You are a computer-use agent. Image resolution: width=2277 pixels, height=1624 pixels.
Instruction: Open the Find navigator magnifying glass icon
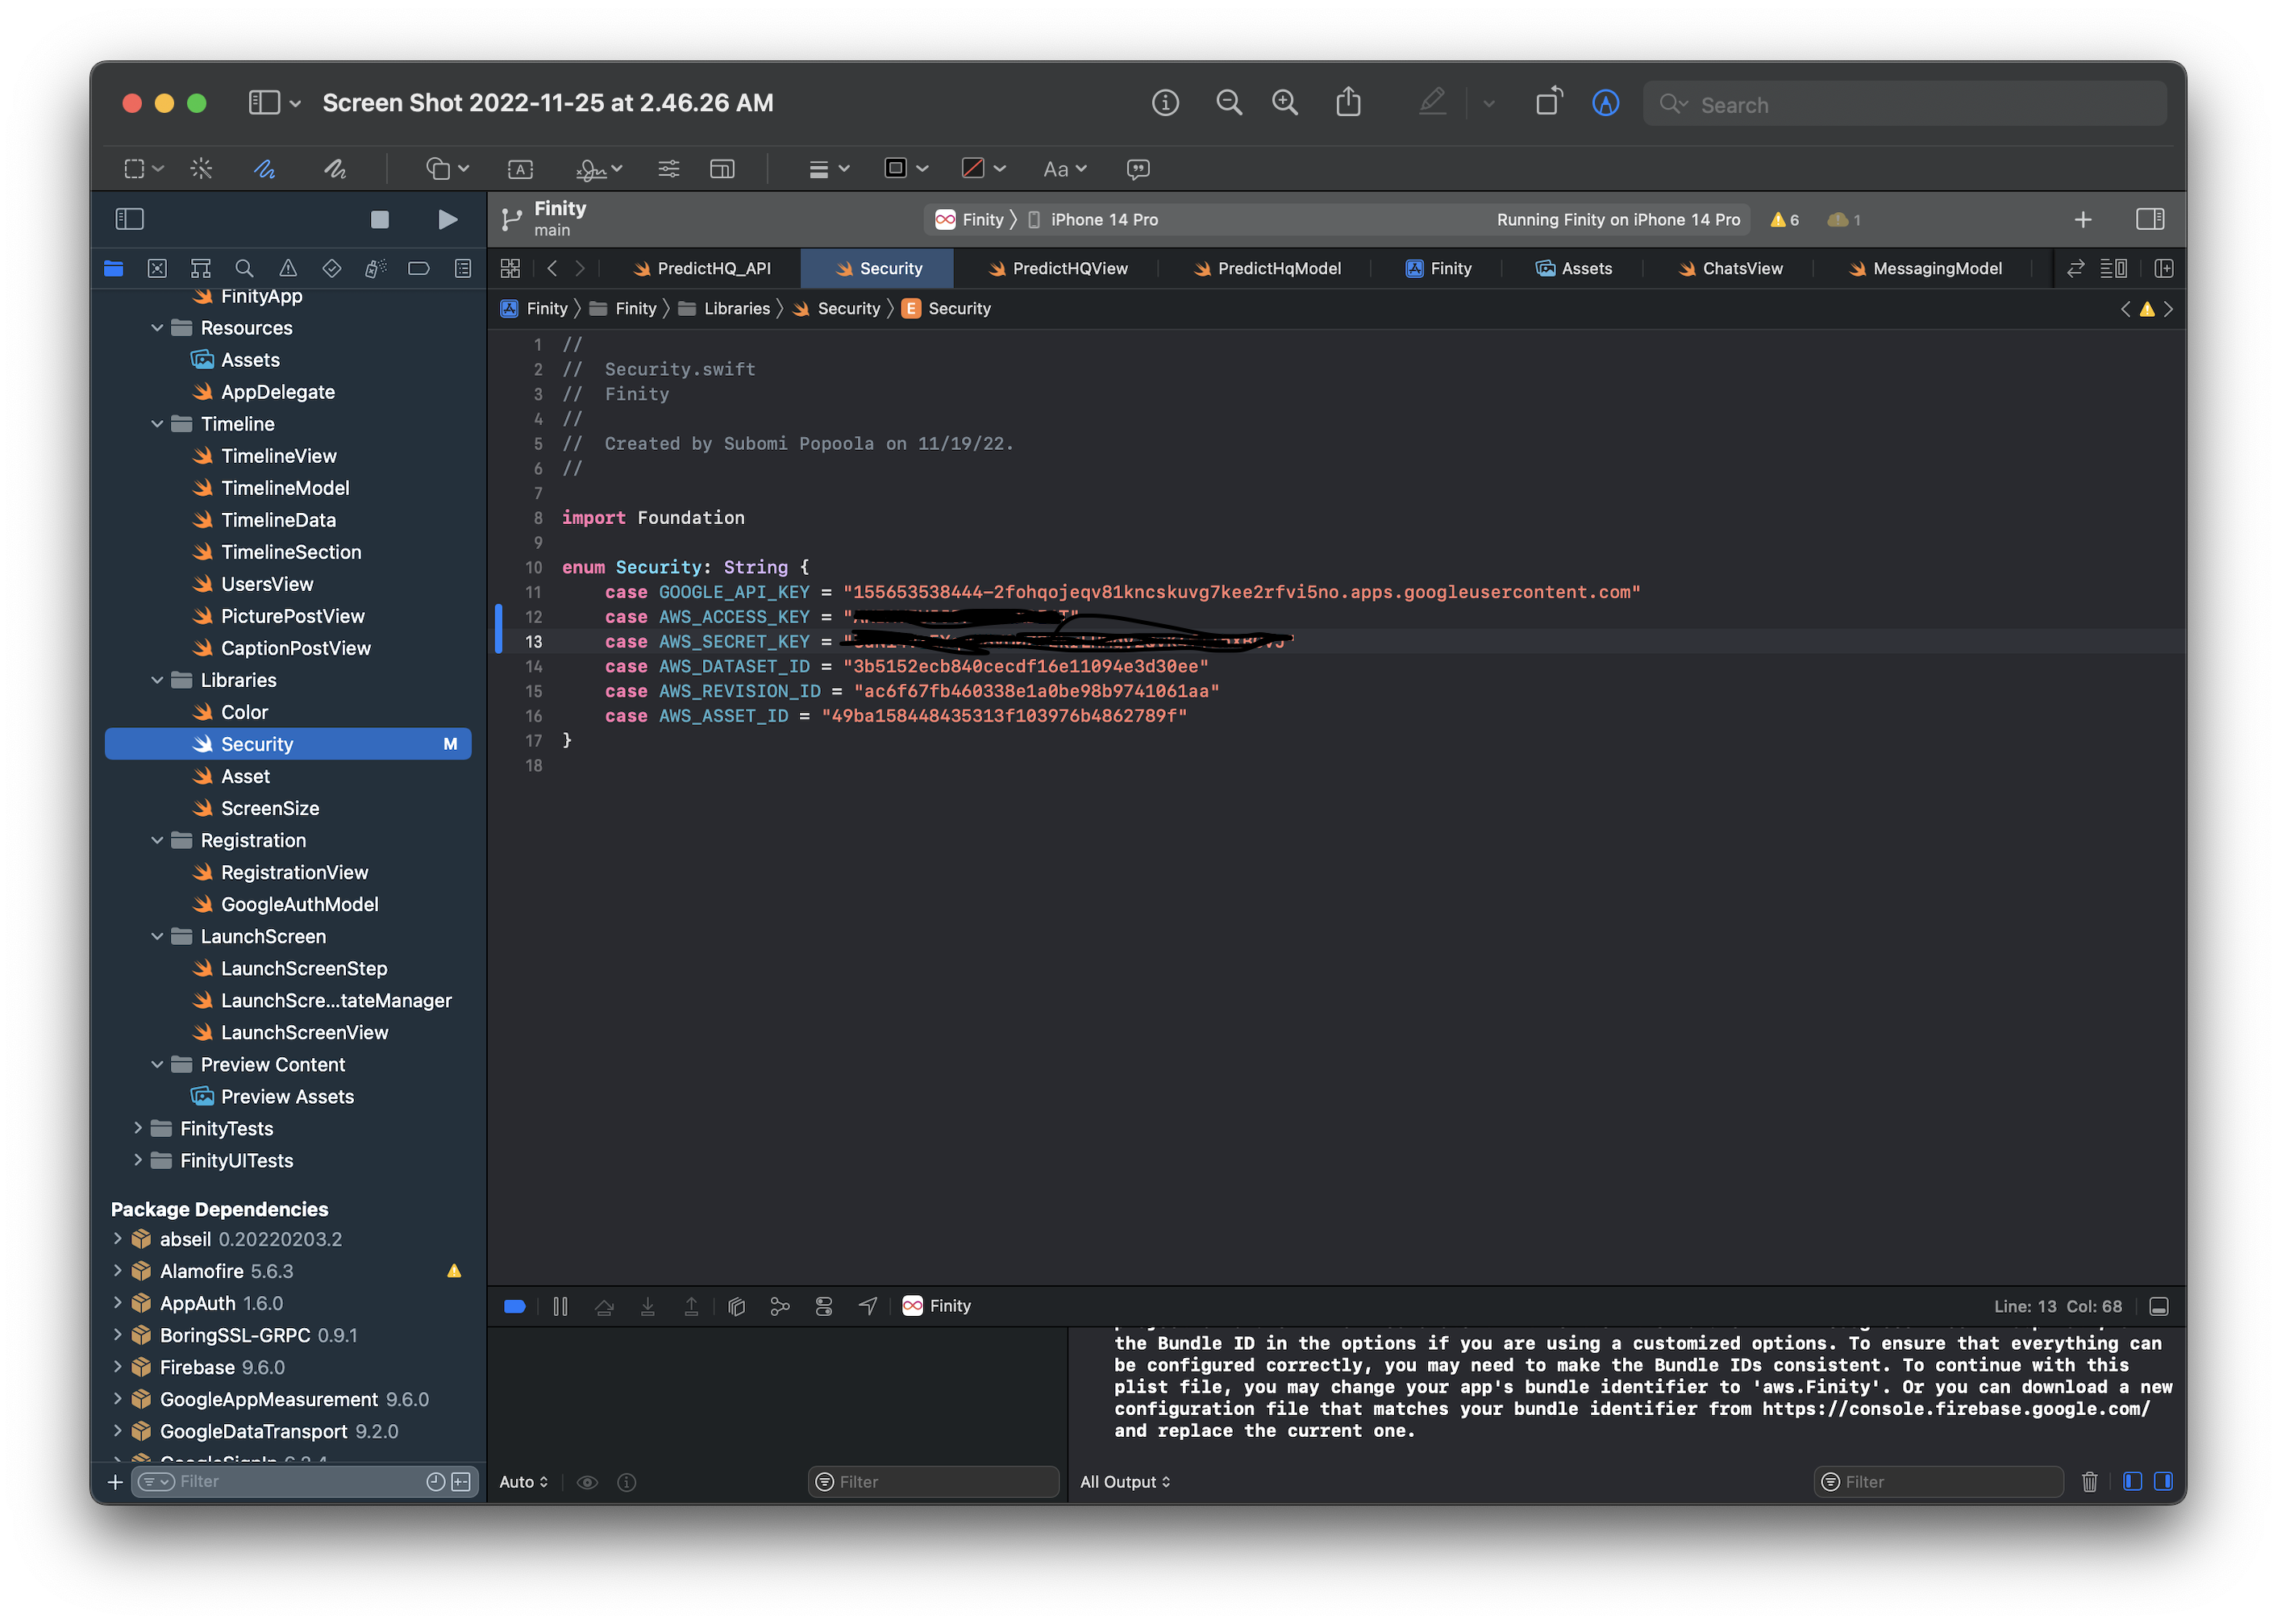pyautogui.click(x=244, y=268)
